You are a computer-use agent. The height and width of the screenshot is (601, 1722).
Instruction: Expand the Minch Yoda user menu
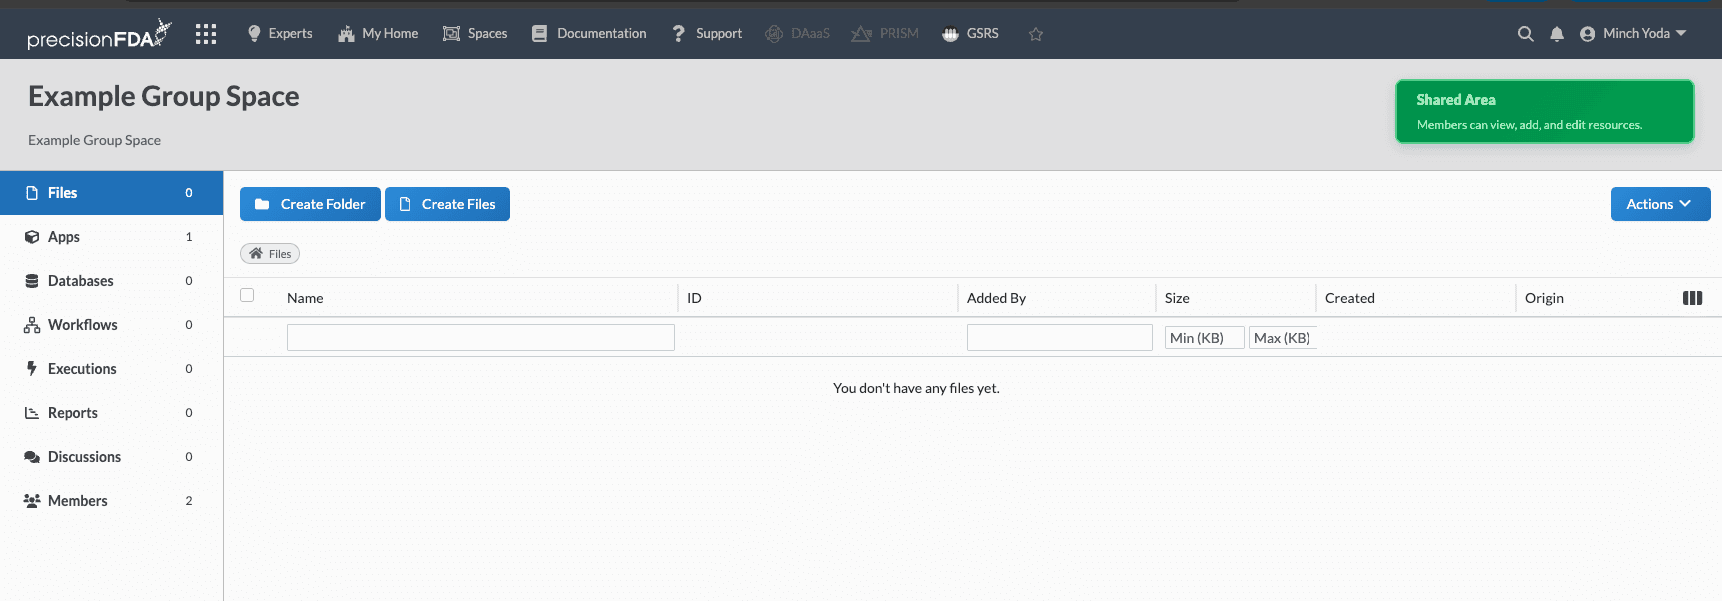(x=1633, y=34)
